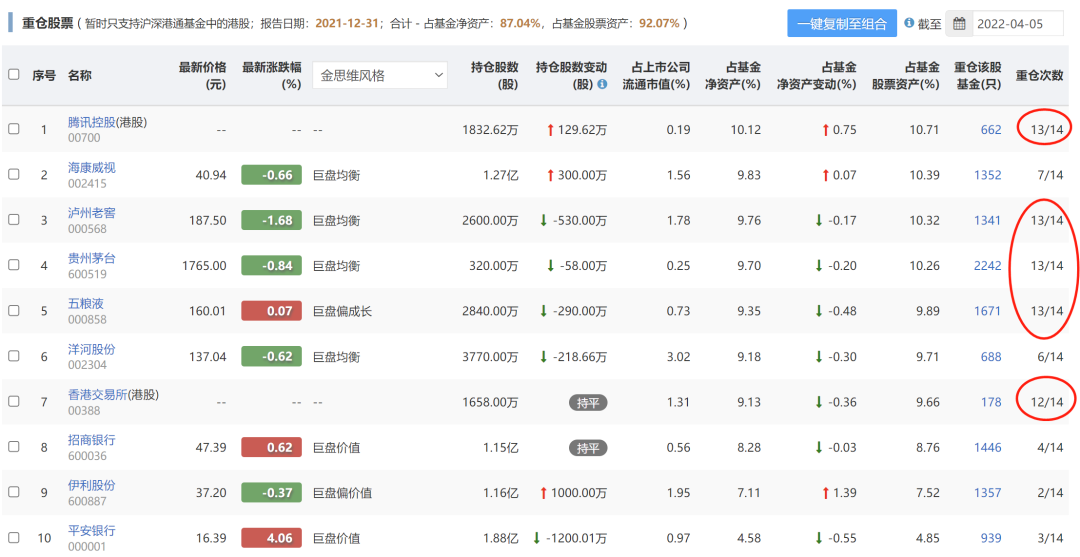Screen dimensions: 1080x557
Task: Check the box for 泸州老窖 row
Action: (x=14, y=220)
